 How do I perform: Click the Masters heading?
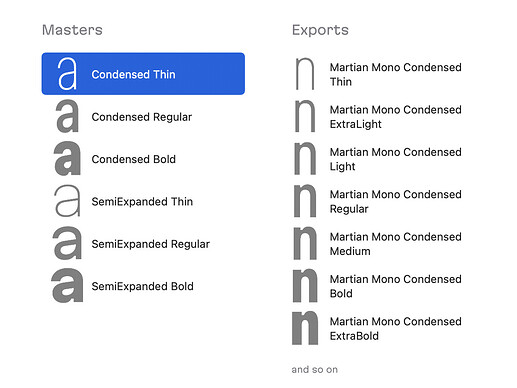(x=72, y=30)
